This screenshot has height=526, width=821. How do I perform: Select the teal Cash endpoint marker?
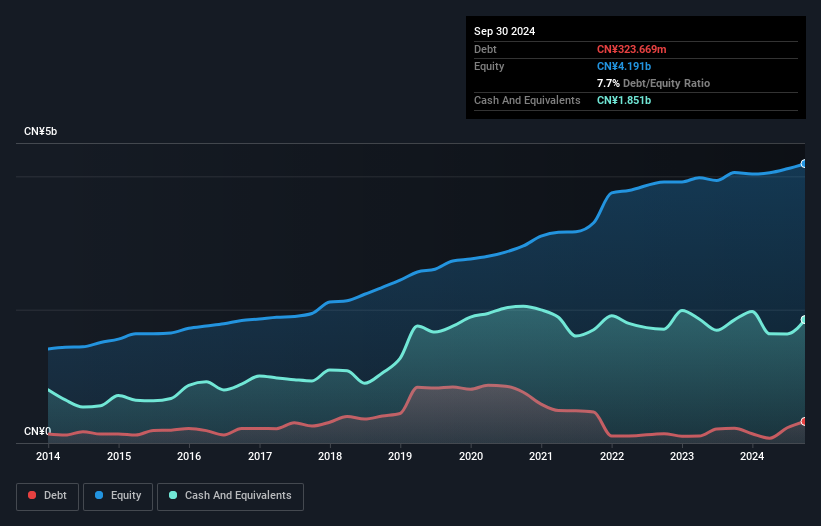click(x=804, y=320)
